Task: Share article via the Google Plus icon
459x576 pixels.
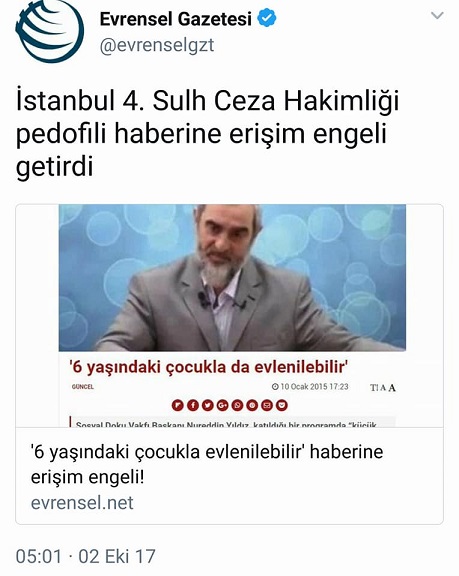Action: 223,405
